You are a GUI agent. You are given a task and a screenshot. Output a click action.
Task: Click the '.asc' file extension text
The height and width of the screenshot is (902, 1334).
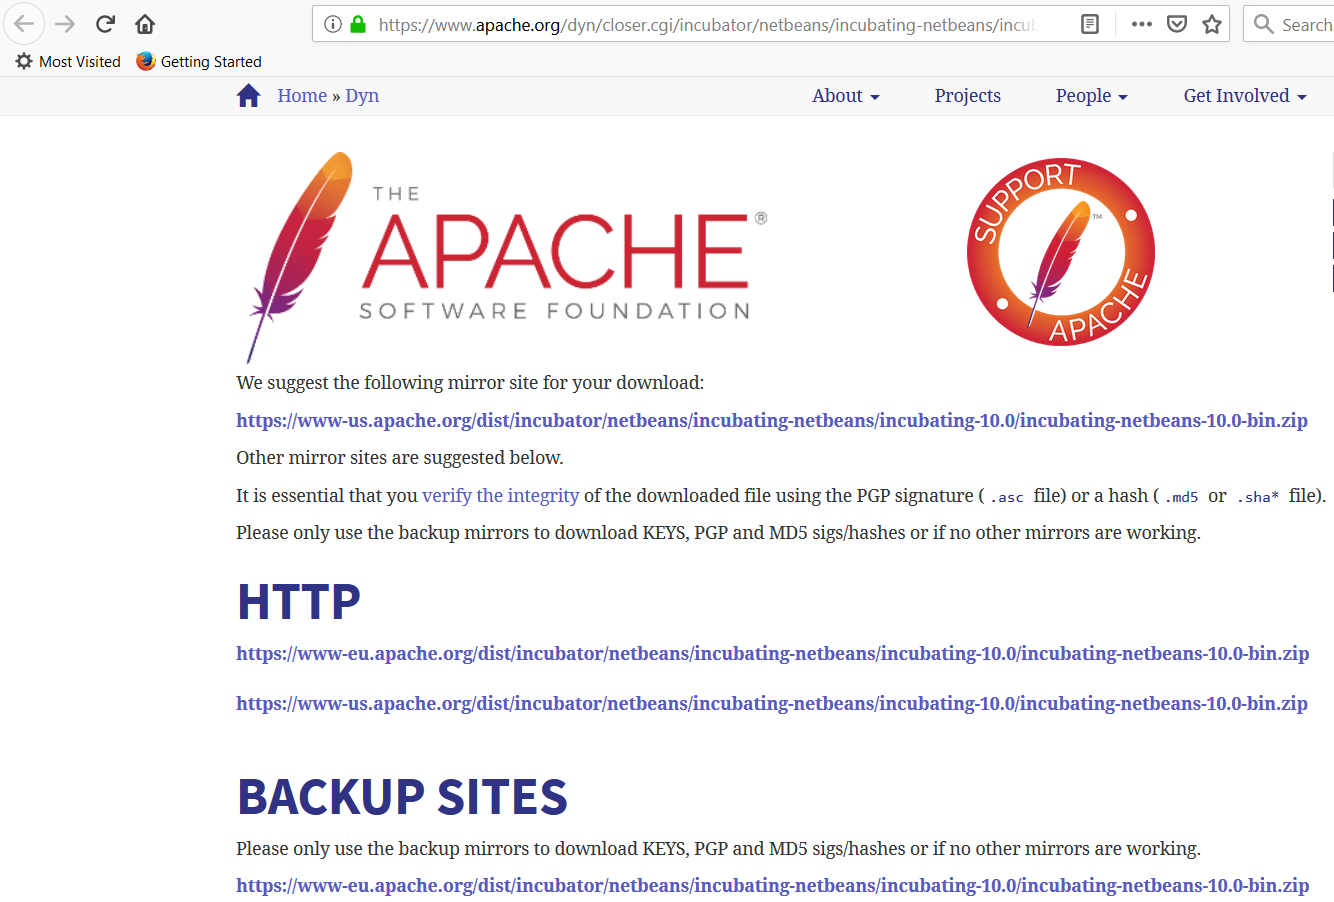(x=1007, y=497)
